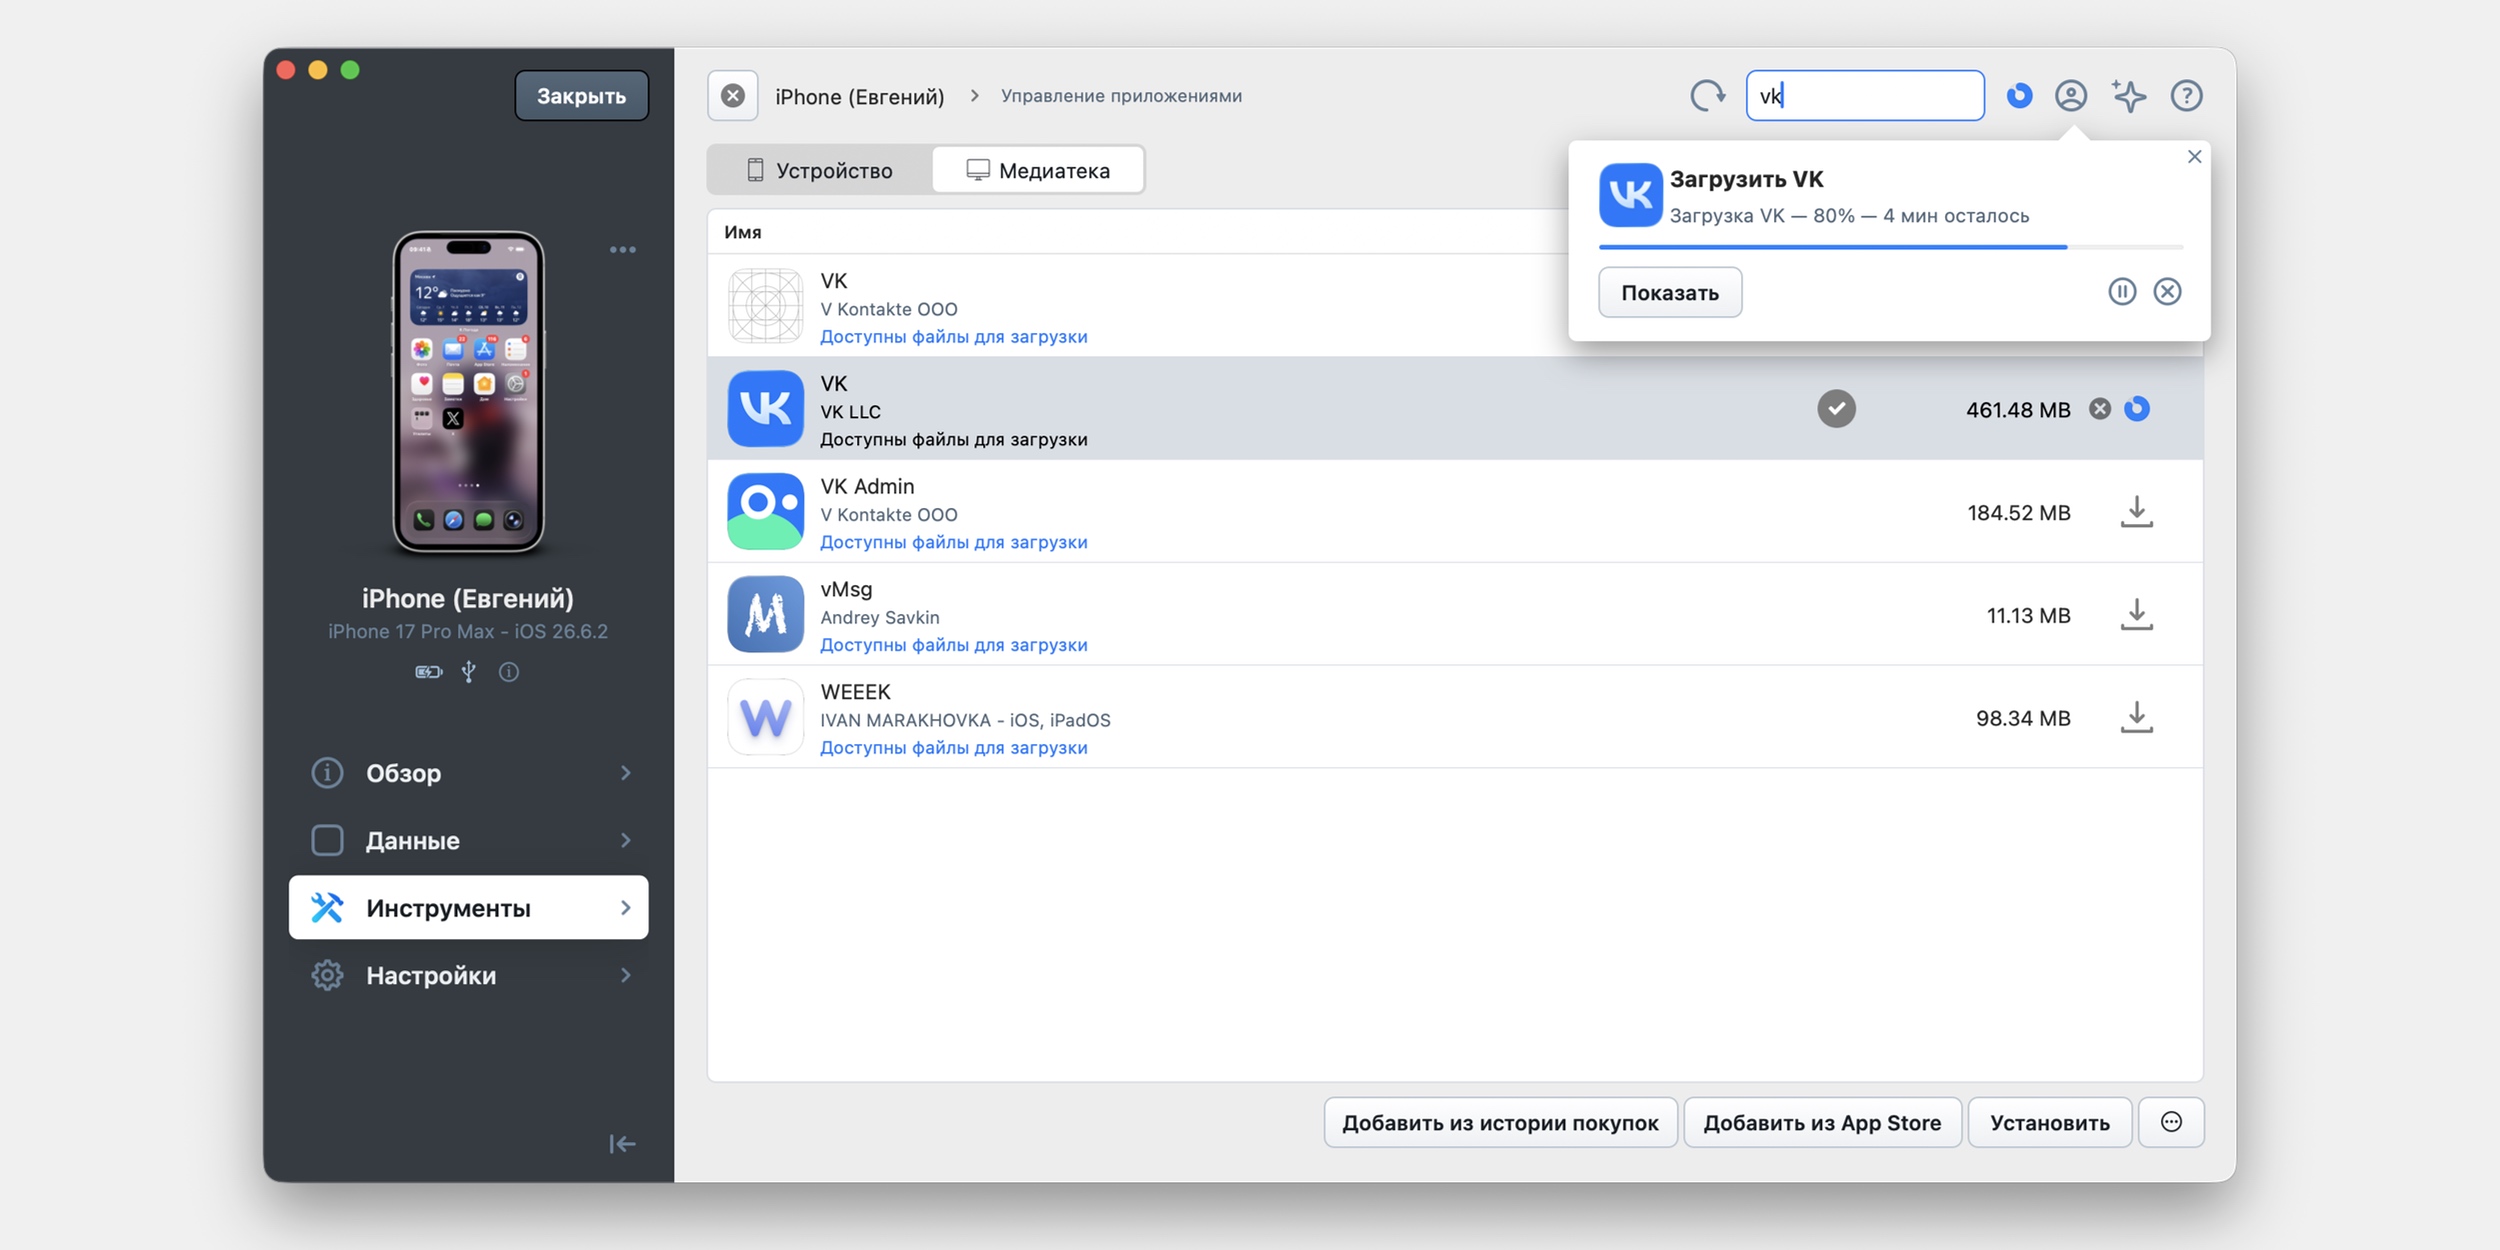The height and width of the screenshot is (1250, 2500).
Task: Click Добавить из истории покупок
Action: pos(1500,1122)
